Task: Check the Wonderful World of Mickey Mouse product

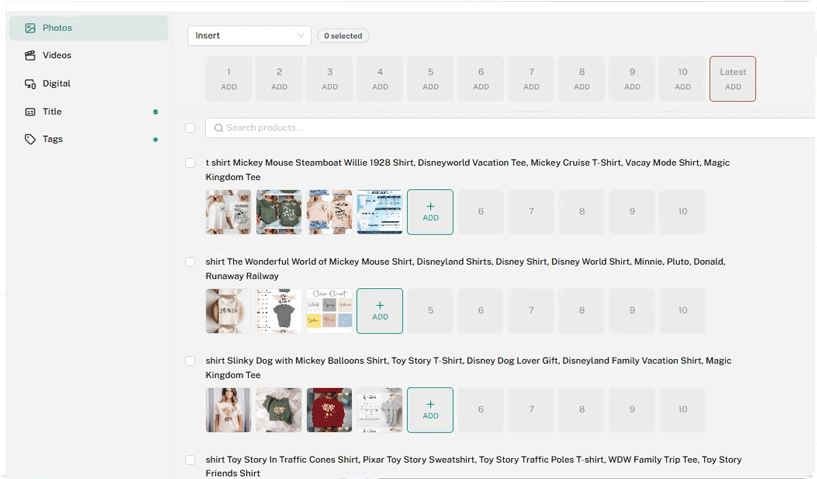Action: click(190, 262)
